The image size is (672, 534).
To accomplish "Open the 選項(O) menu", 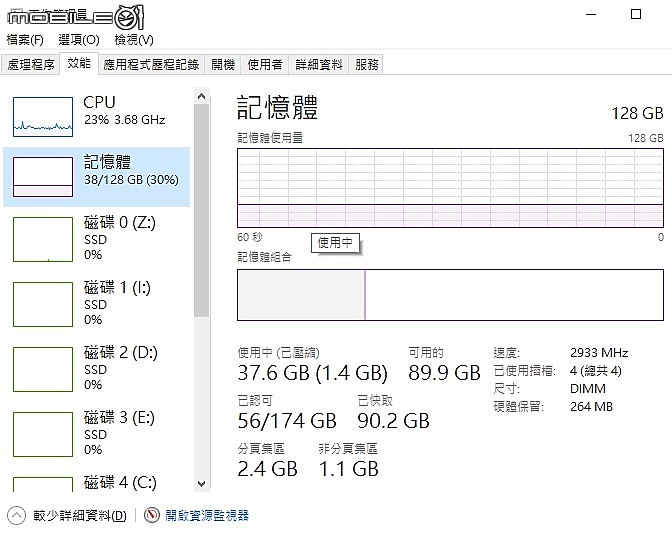I will point(79,40).
